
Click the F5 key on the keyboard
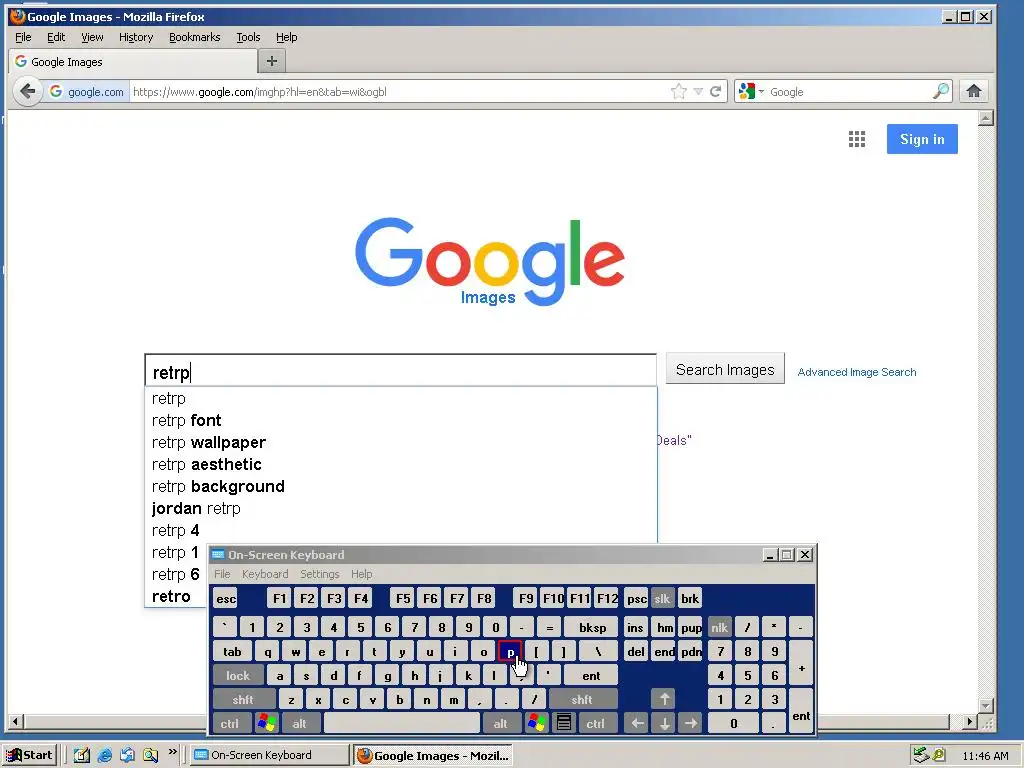[x=403, y=599]
